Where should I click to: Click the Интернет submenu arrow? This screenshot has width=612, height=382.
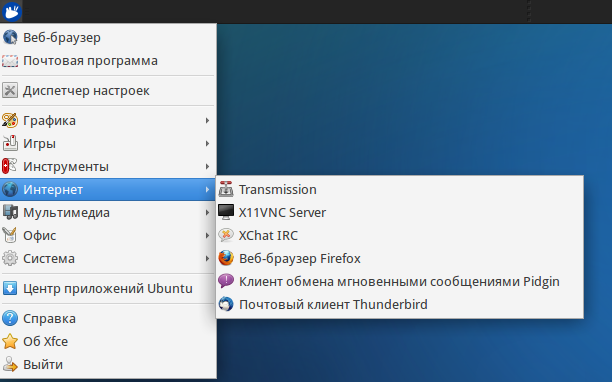[207, 190]
